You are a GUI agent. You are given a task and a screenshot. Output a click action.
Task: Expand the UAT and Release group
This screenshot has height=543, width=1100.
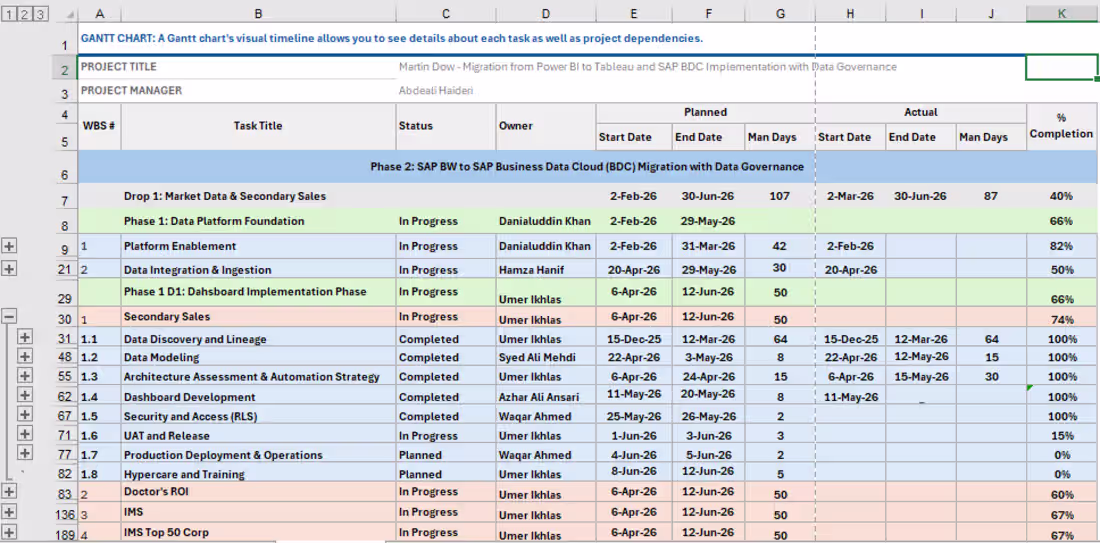(x=25, y=434)
